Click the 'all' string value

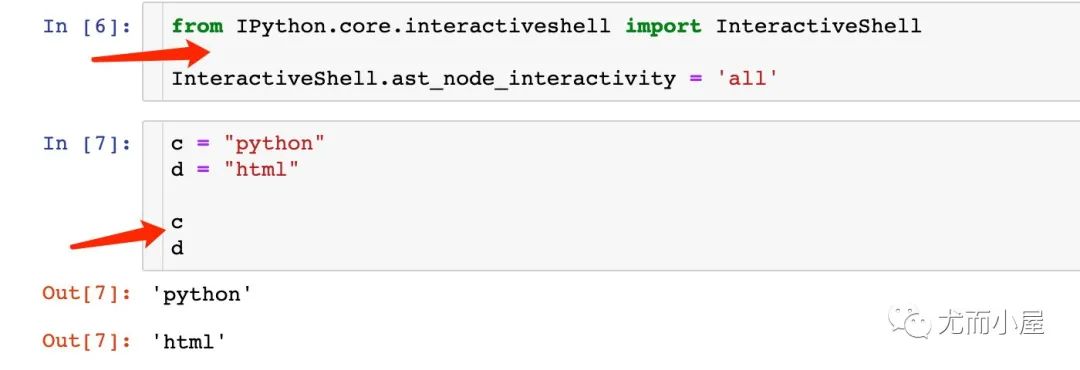tap(747, 79)
